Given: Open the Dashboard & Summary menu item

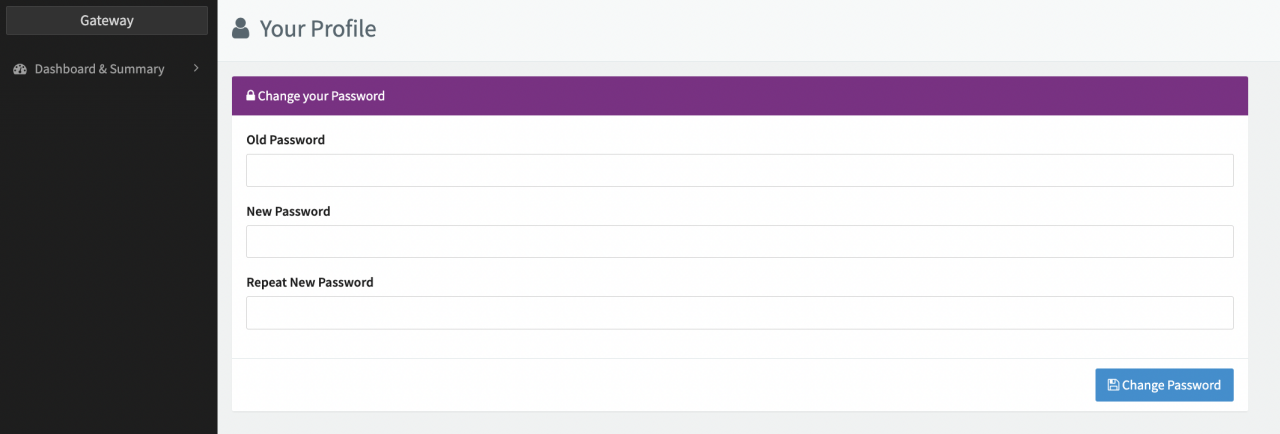Looking at the screenshot, I should [99, 69].
